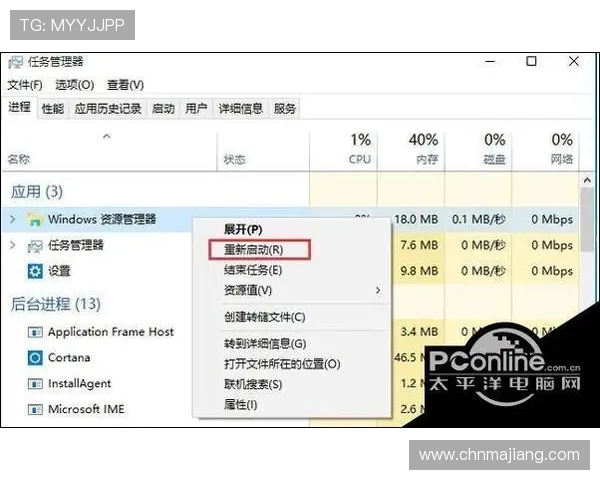Click the scrollbar up arrow
600x480 pixels.
(x=587, y=180)
